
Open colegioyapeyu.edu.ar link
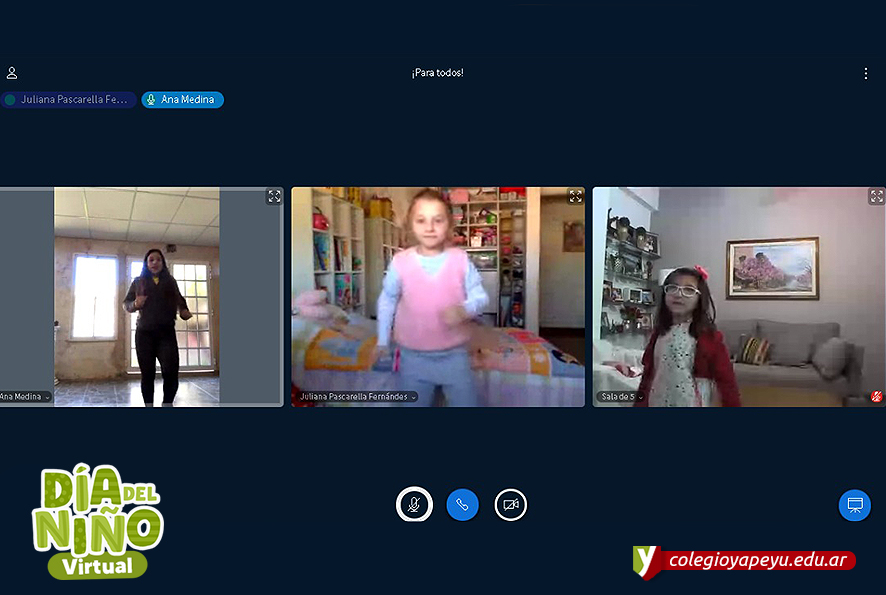758,561
